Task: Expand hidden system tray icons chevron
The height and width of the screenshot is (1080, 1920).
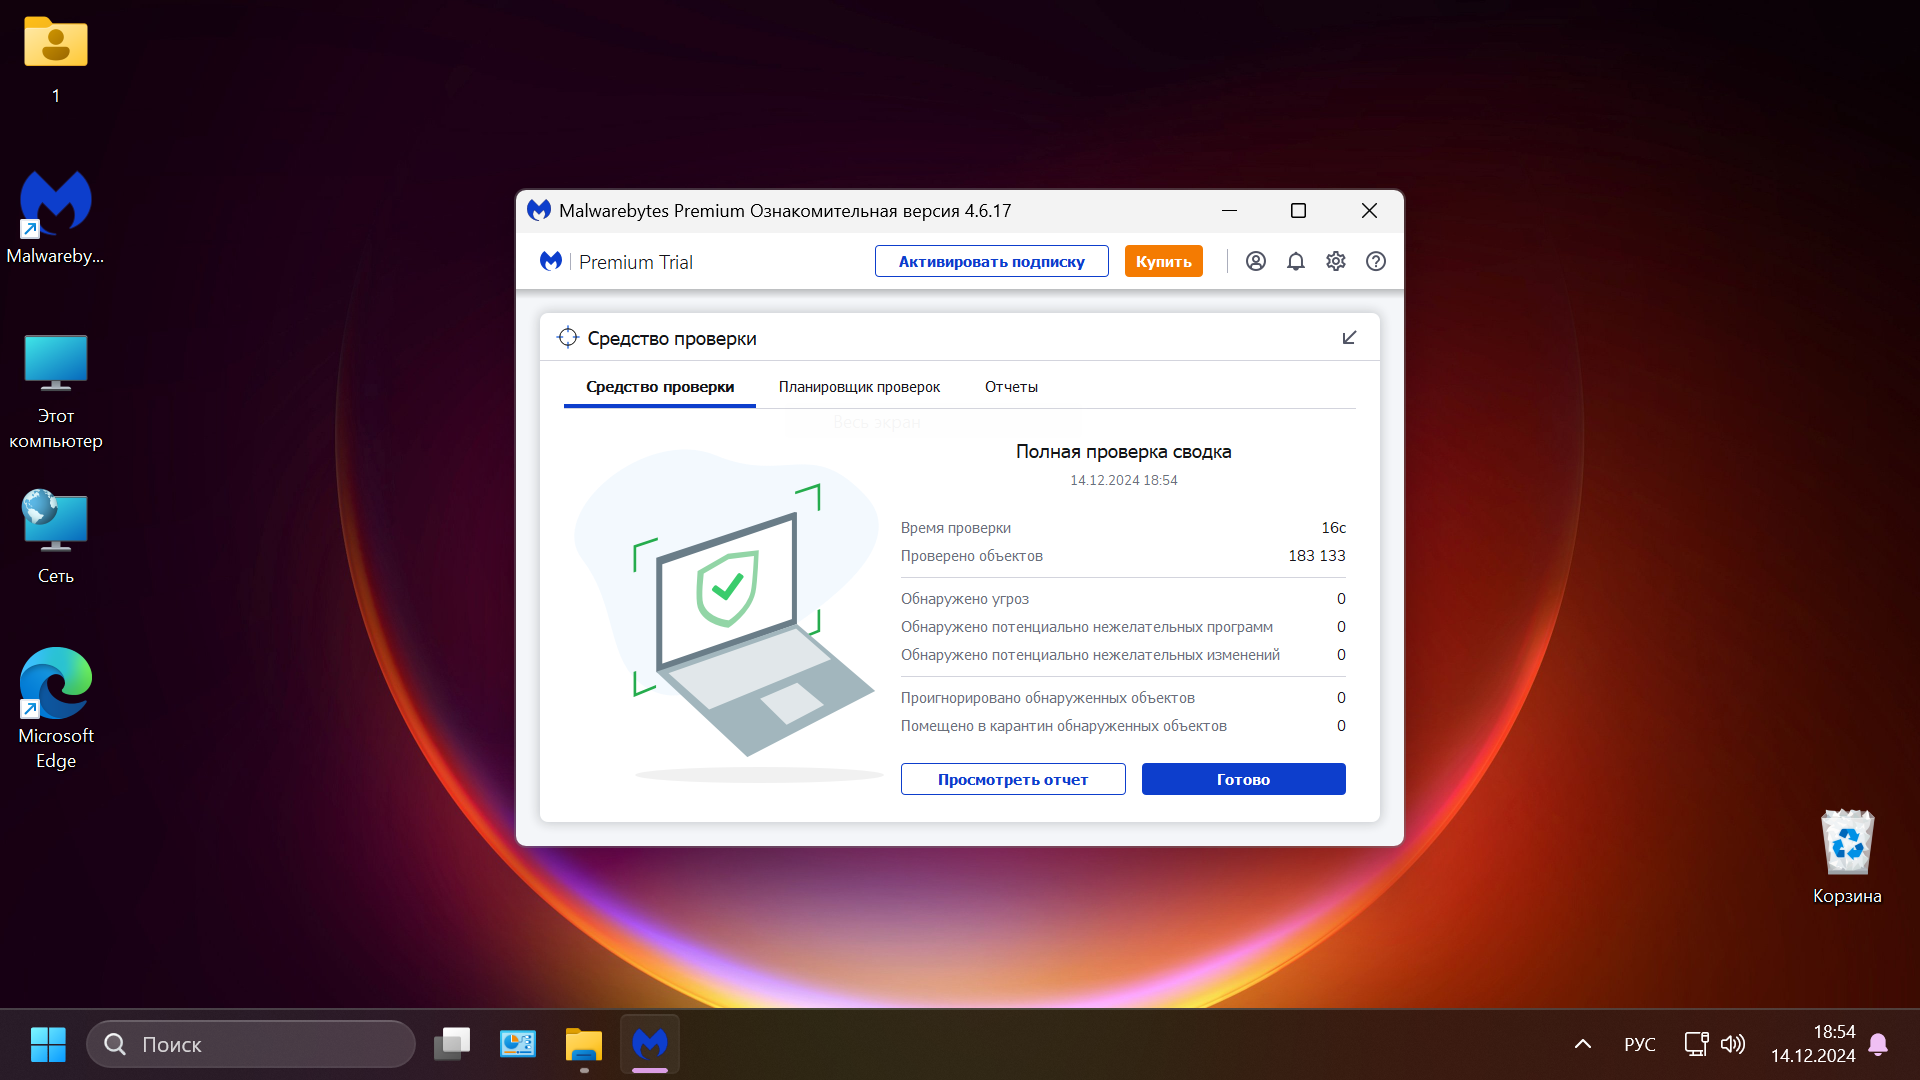Action: [1583, 1044]
